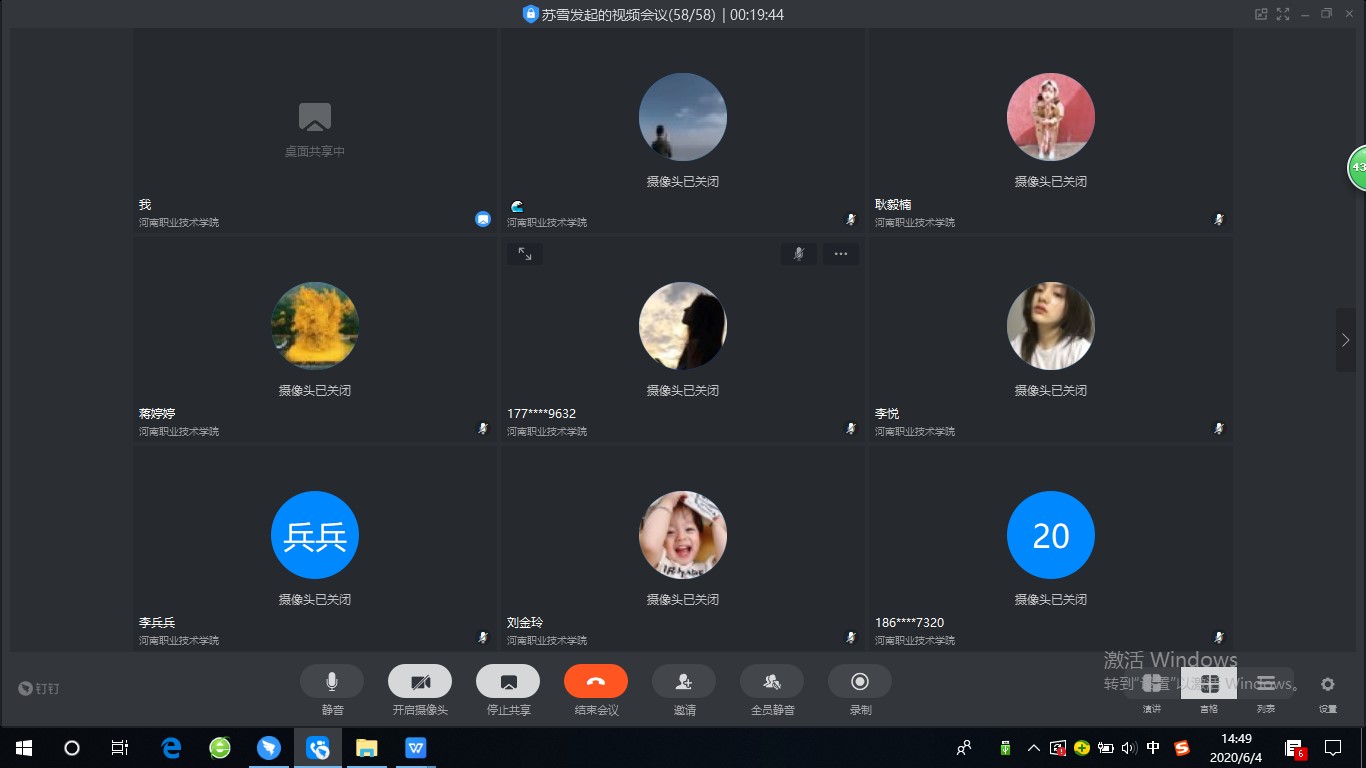The width and height of the screenshot is (1366, 768).
Task: Expand 177****9632's video tile to full view
Action: click(524, 254)
